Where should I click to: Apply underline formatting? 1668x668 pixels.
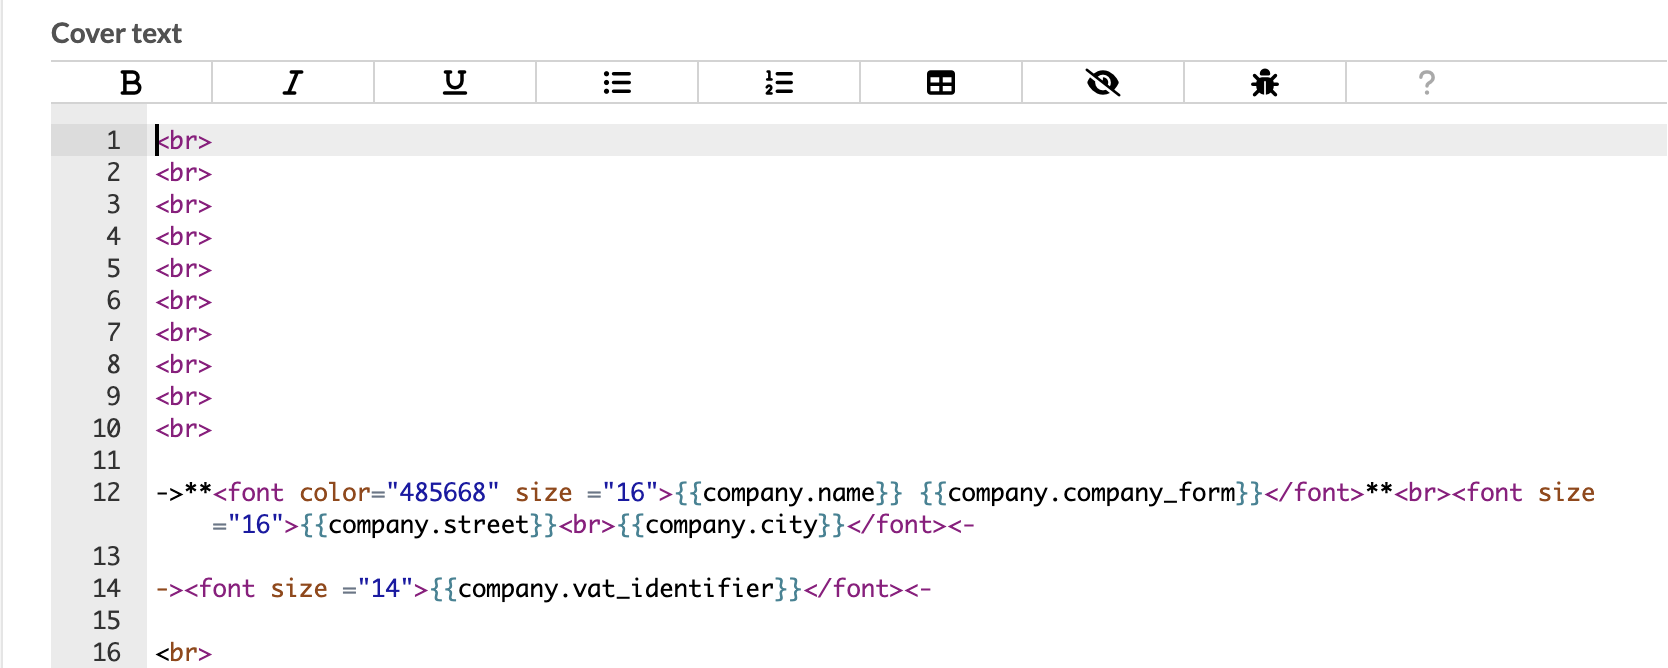[455, 82]
